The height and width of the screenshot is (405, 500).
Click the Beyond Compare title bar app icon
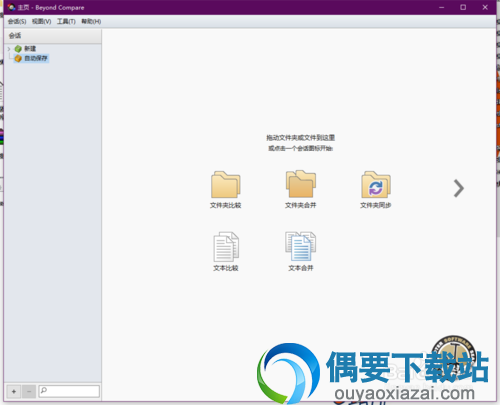pos(11,7)
